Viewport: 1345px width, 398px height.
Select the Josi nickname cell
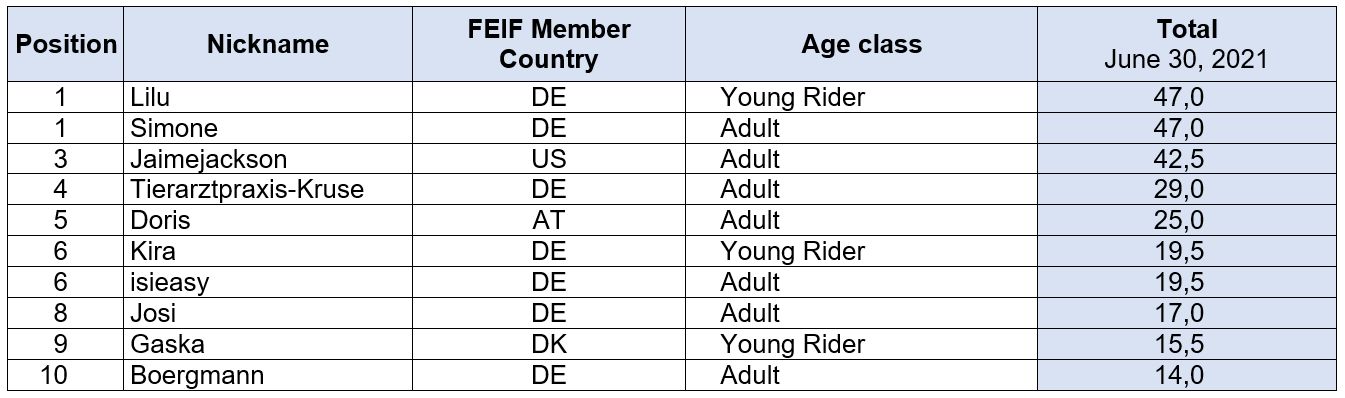pyautogui.click(x=268, y=313)
